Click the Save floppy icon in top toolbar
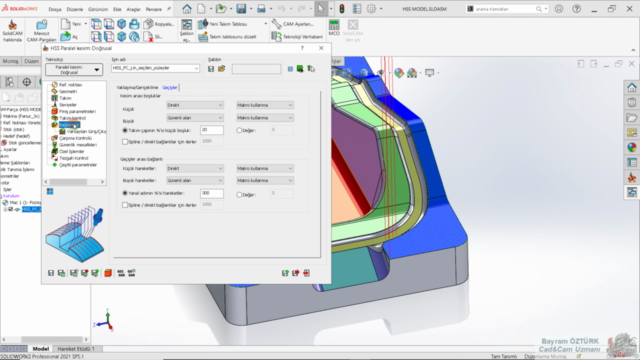 (x=241, y=9)
